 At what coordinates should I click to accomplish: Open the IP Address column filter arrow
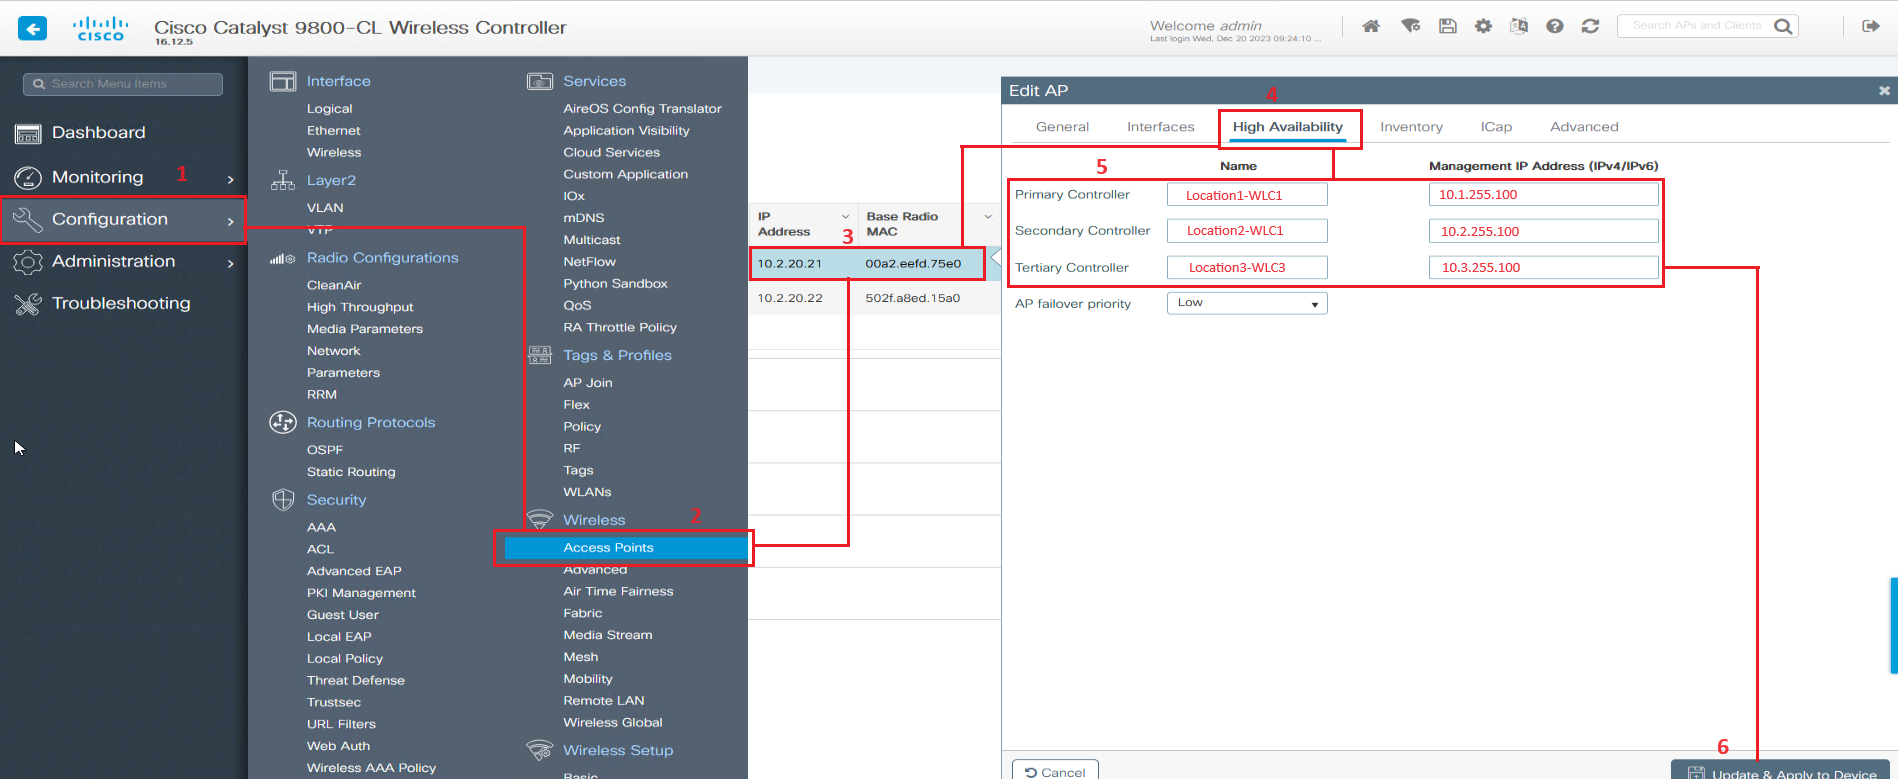tap(845, 217)
